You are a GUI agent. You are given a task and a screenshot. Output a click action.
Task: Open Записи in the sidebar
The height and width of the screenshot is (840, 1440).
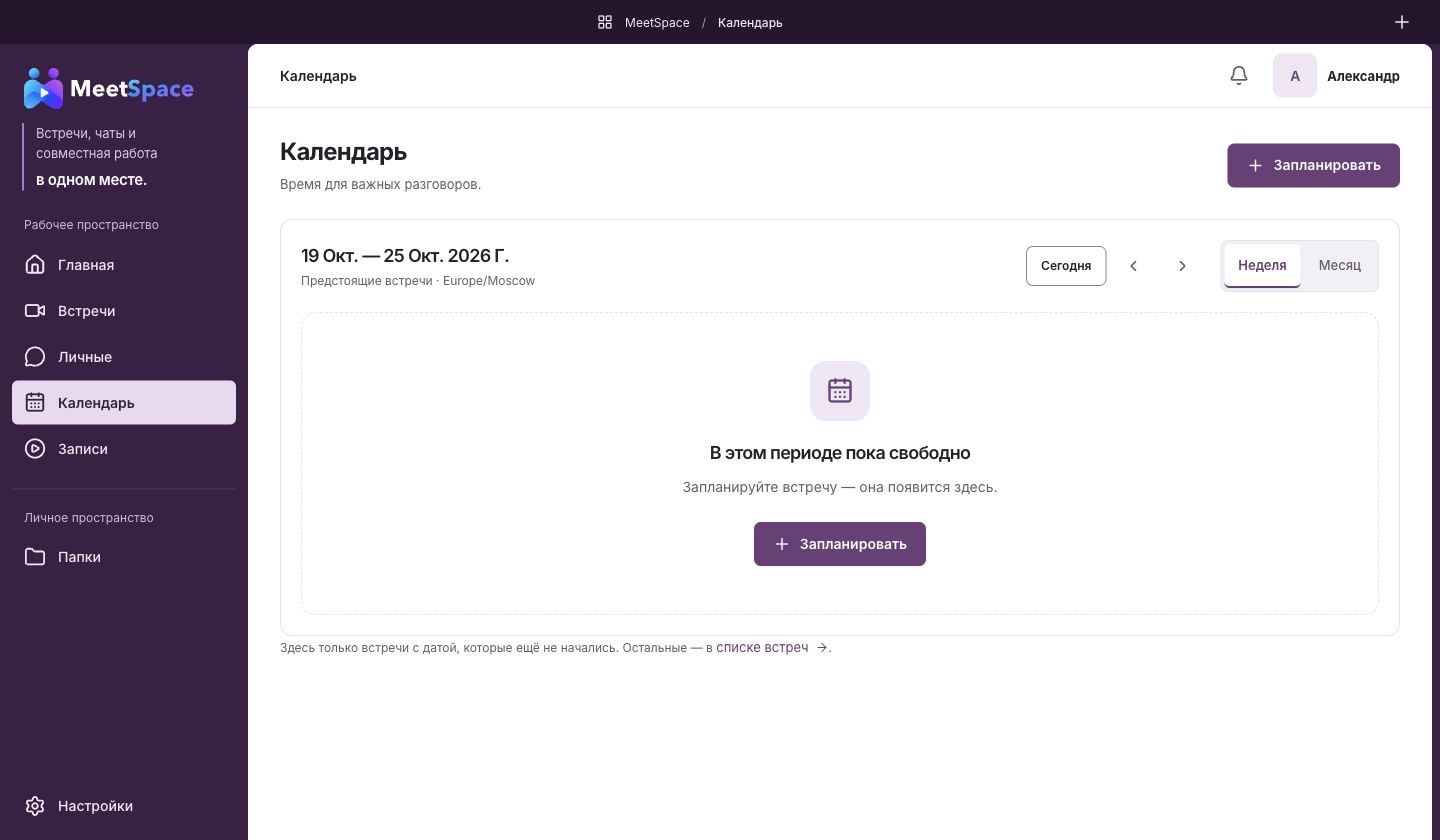tap(124, 449)
